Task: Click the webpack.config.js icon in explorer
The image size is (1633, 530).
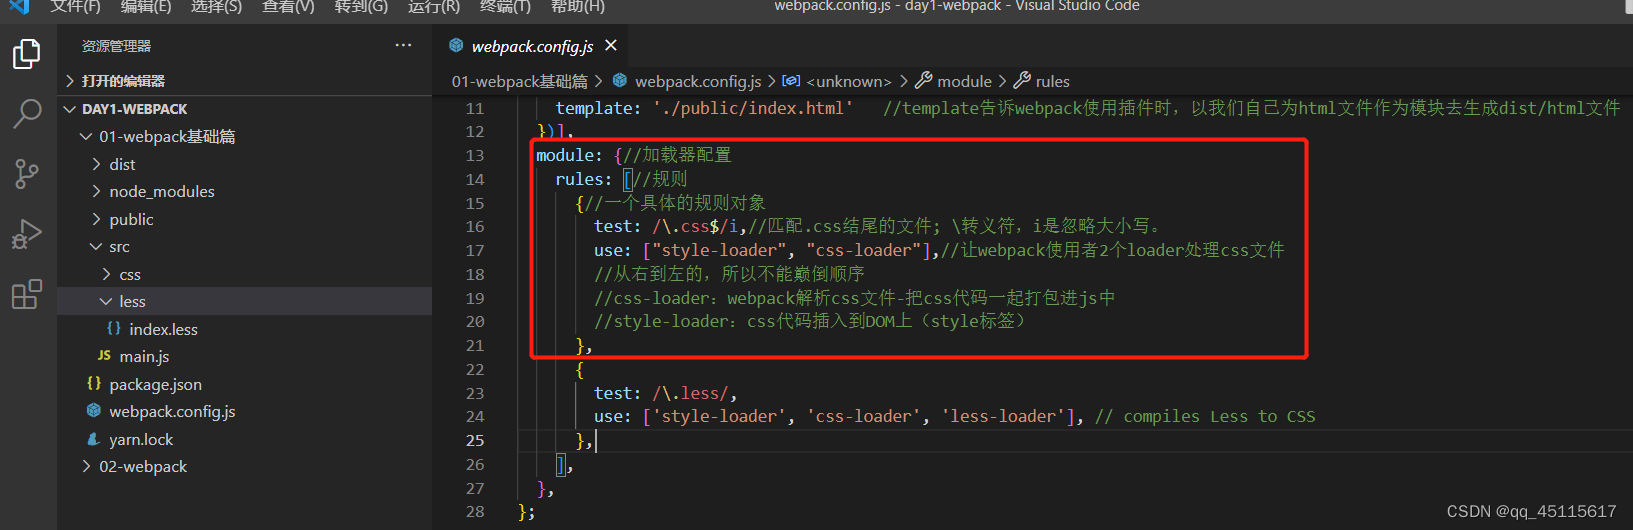Action: pyautogui.click(x=94, y=411)
